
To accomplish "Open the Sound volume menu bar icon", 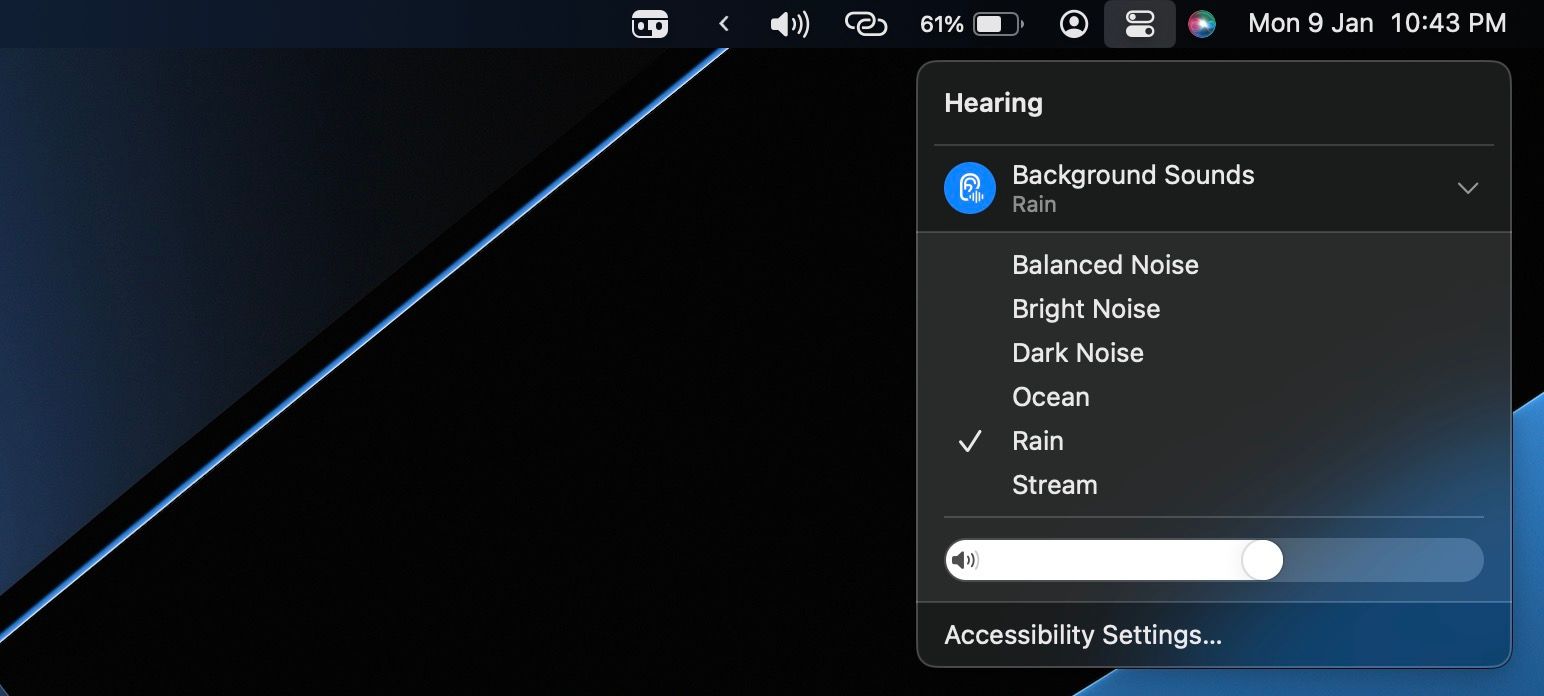I will pyautogui.click(x=789, y=24).
